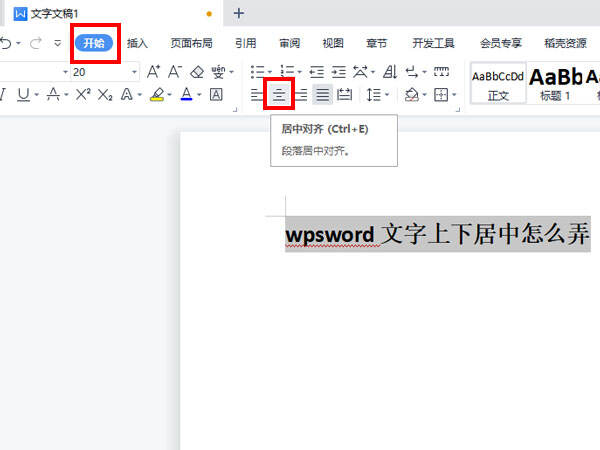This screenshot has width=600, height=450.
Task: Click the line spacing icon
Action: (373, 95)
